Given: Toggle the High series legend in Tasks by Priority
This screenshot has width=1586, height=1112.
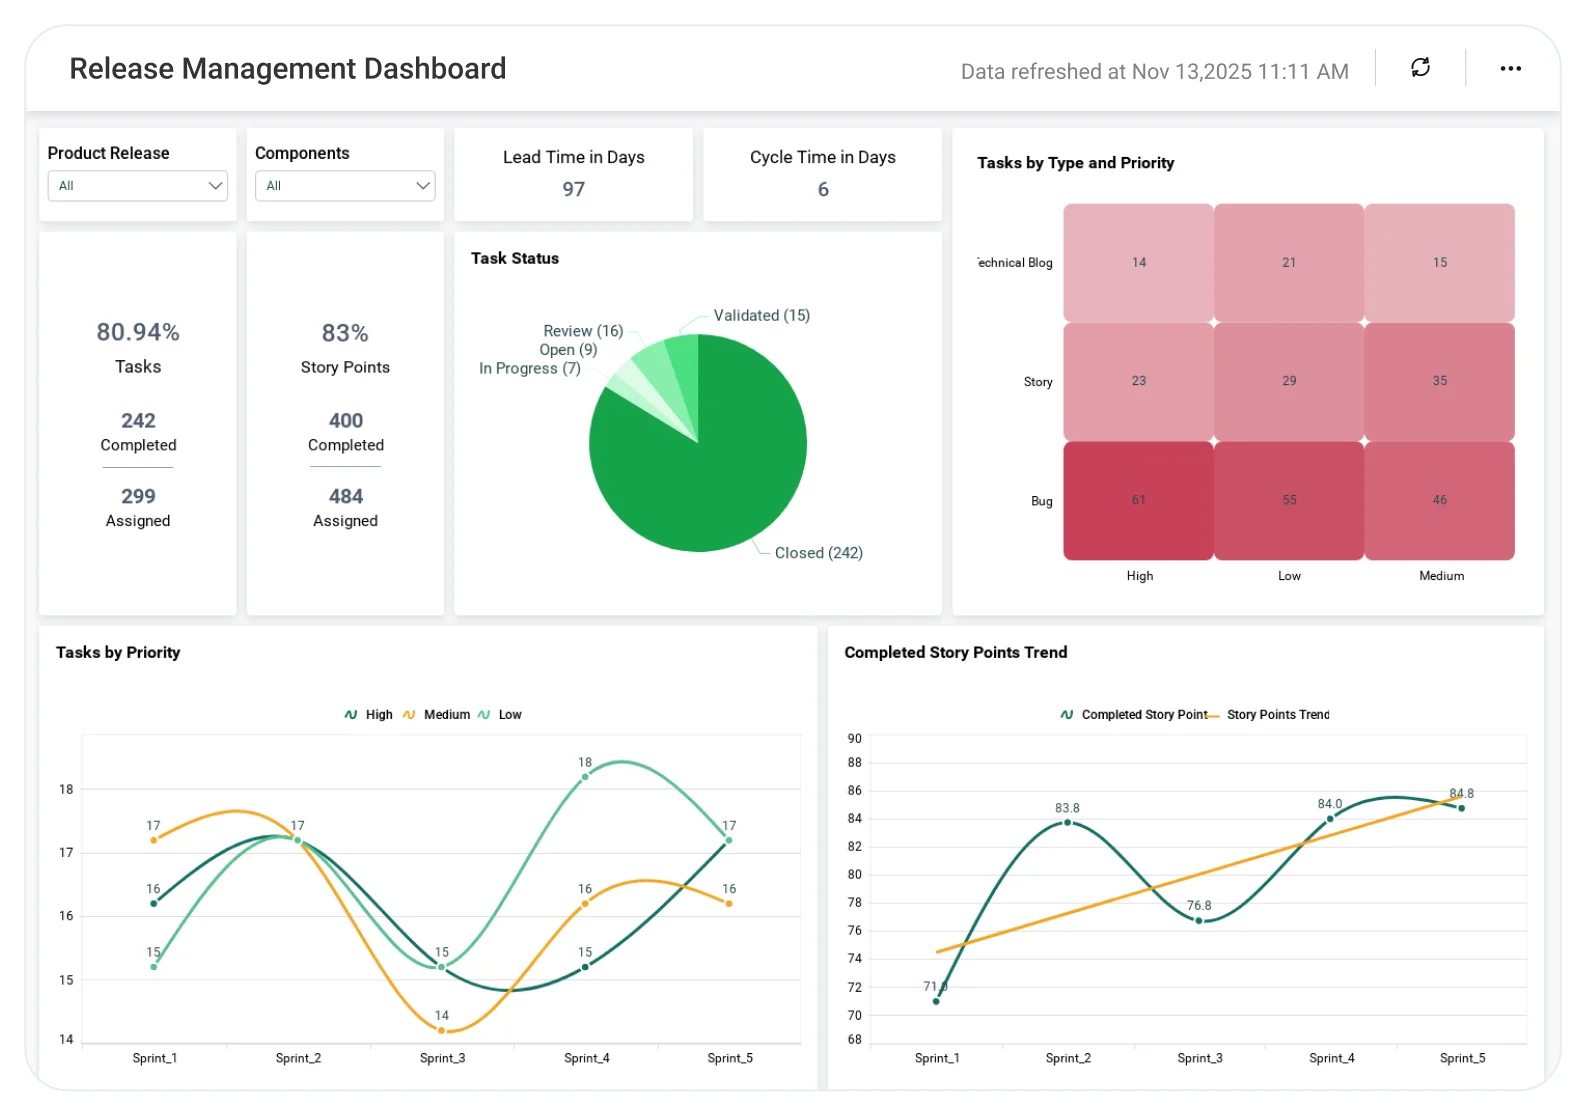Looking at the screenshot, I should 368,715.
